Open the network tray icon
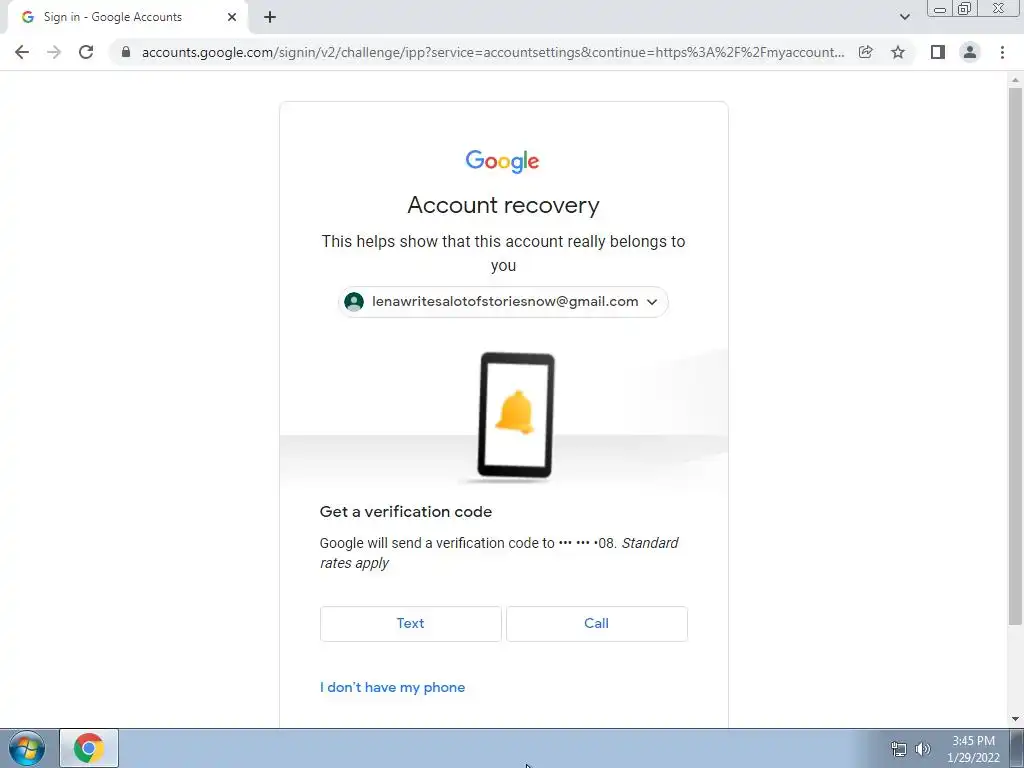This screenshot has height=768, width=1024. coord(899,749)
